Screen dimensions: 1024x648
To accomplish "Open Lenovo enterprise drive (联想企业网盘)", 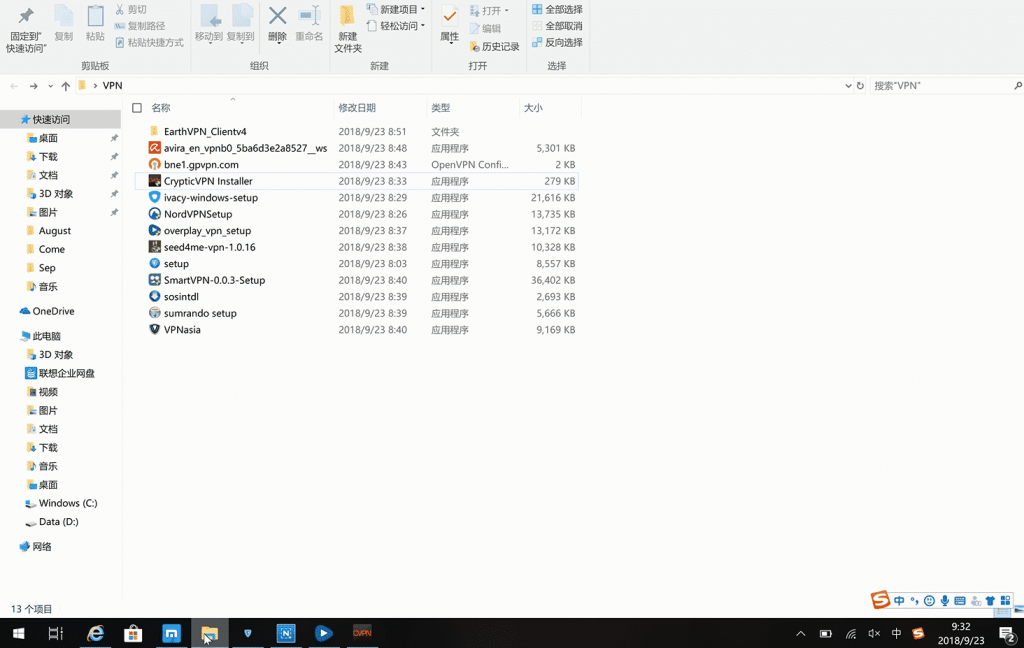I will click(61, 373).
